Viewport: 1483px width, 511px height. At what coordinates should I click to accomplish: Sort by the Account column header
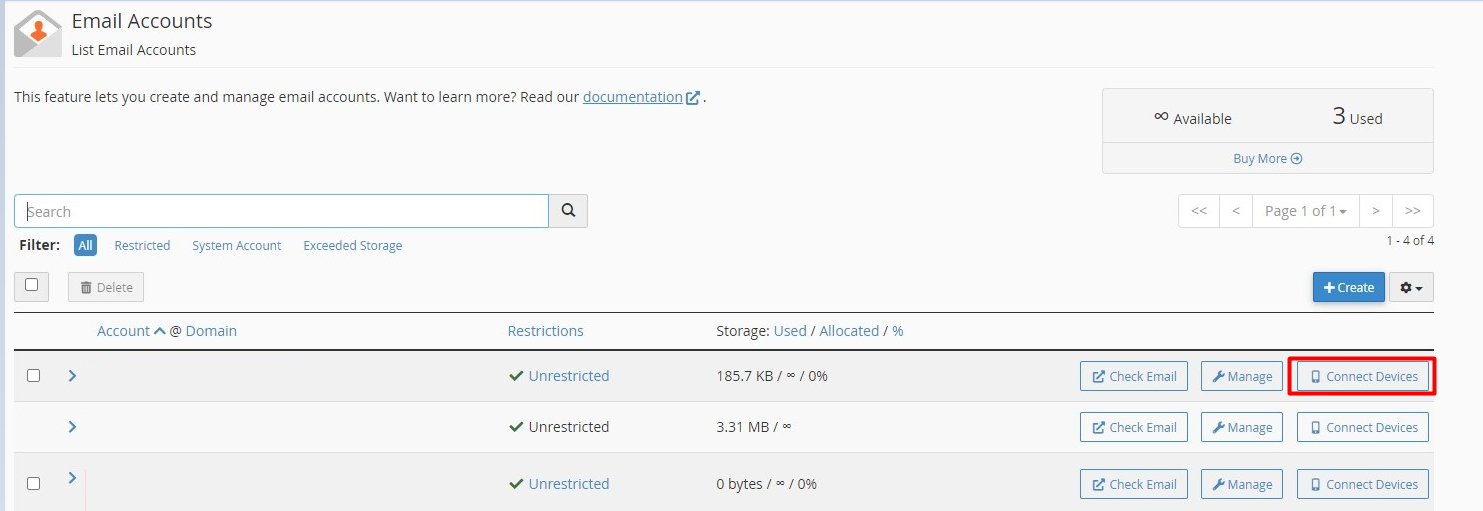click(124, 331)
